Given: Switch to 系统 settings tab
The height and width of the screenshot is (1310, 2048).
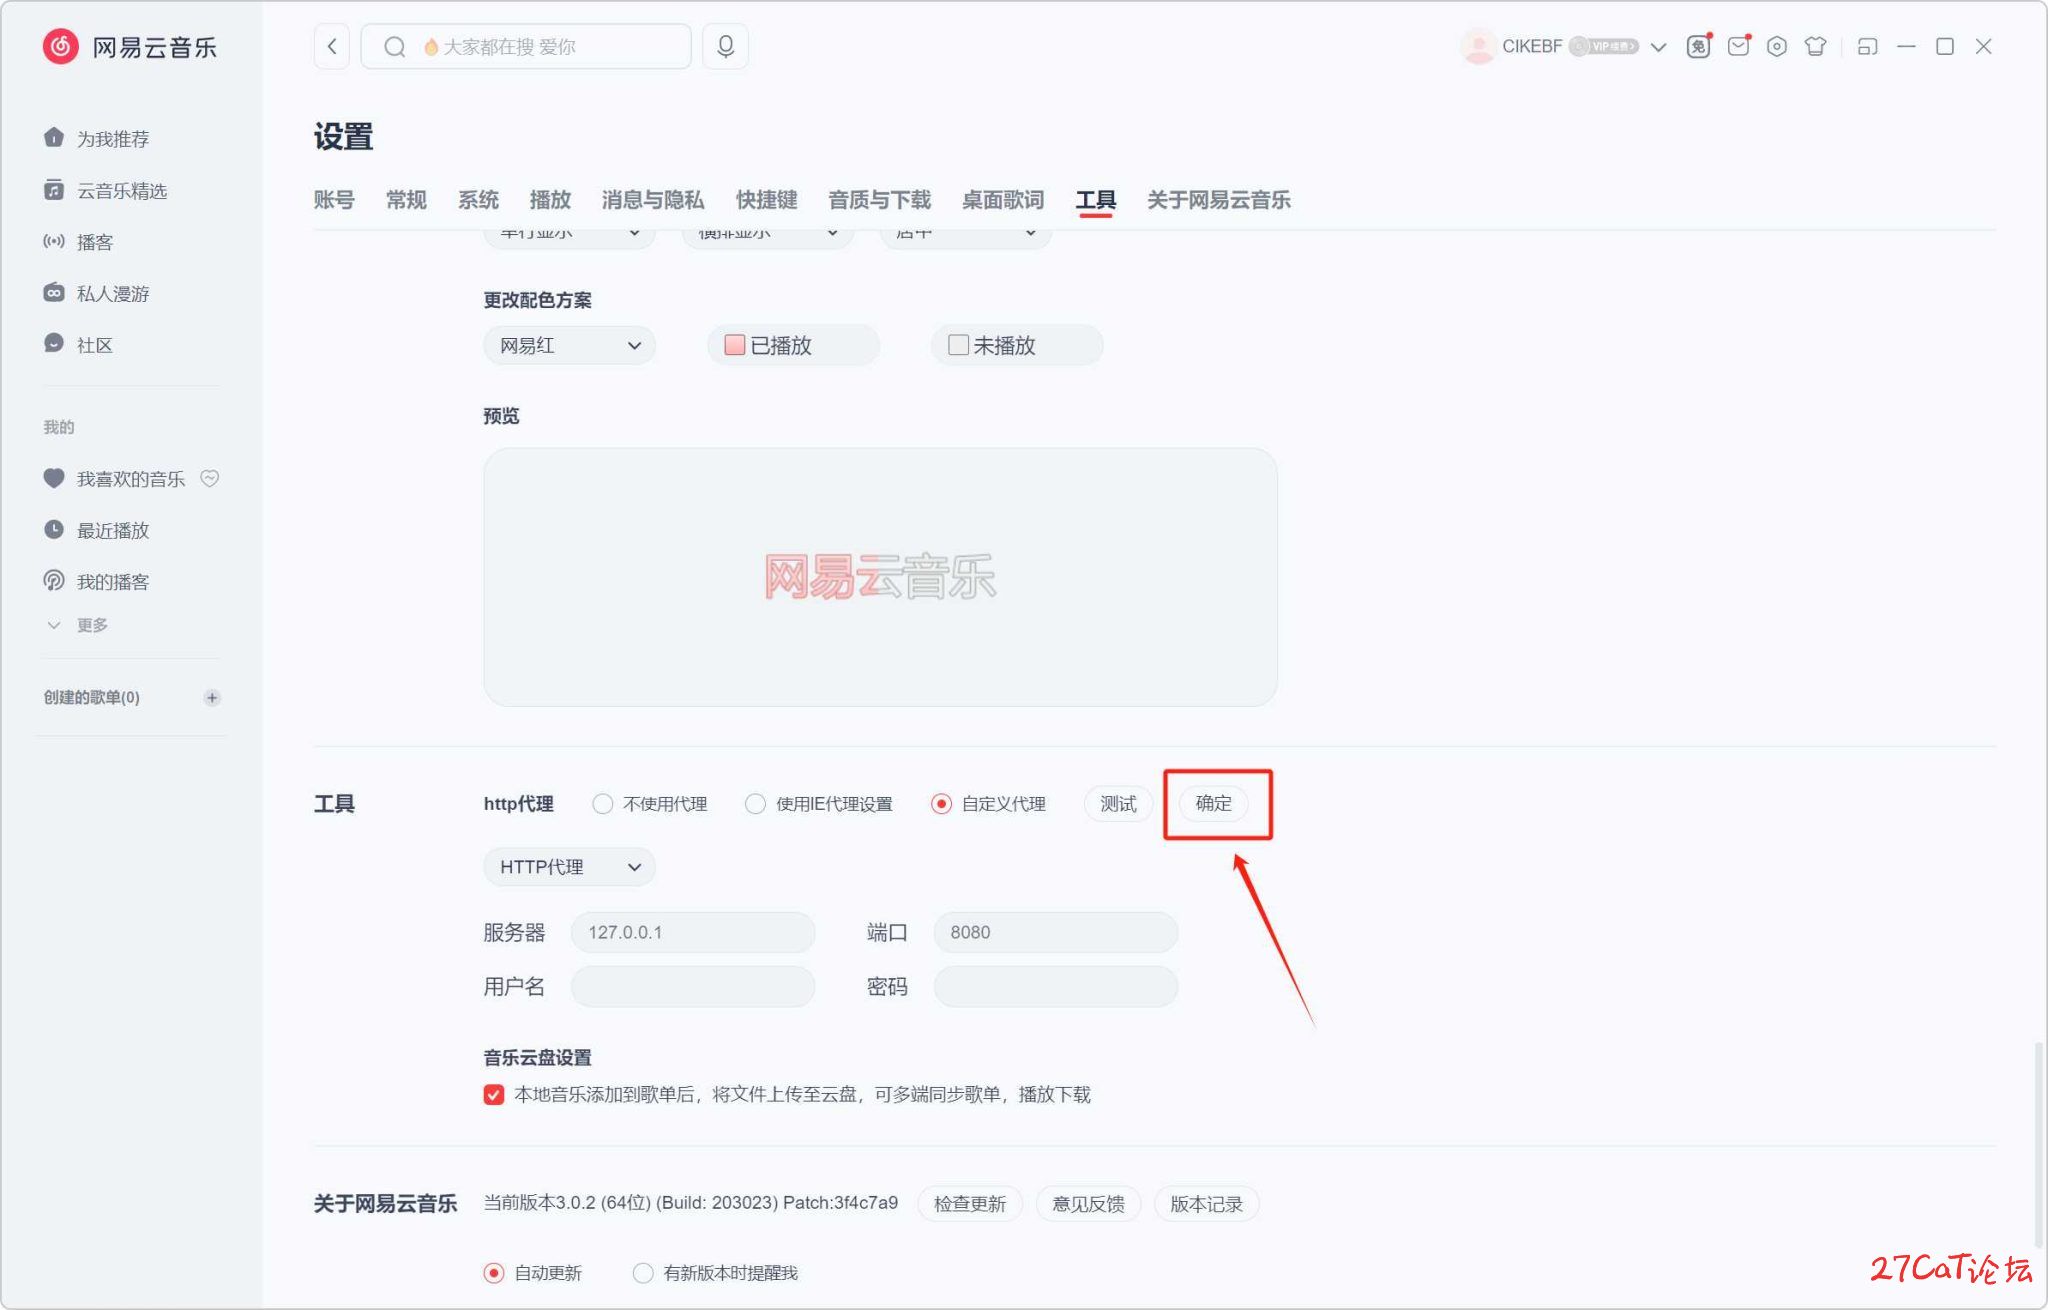Looking at the screenshot, I should [478, 200].
